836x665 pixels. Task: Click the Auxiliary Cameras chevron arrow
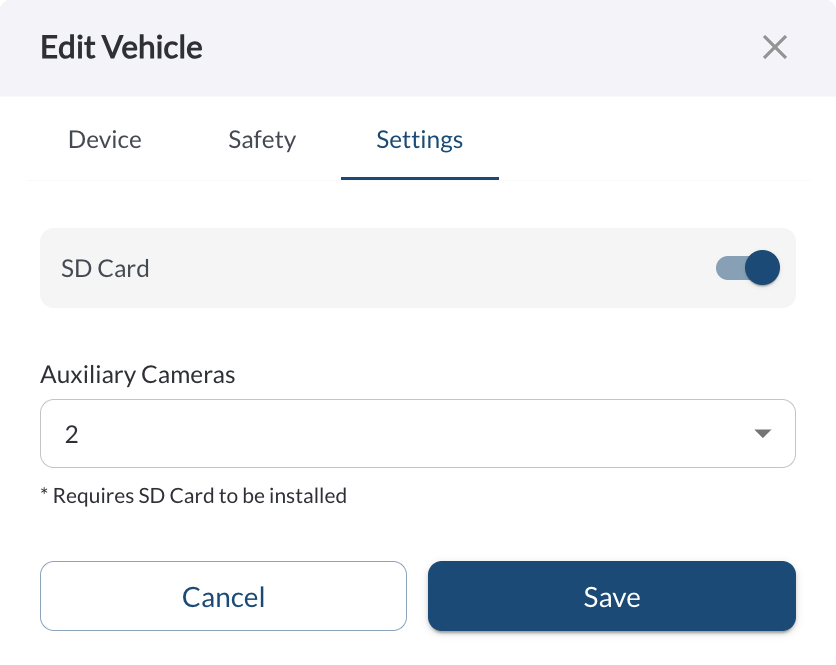(x=763, y=433)
